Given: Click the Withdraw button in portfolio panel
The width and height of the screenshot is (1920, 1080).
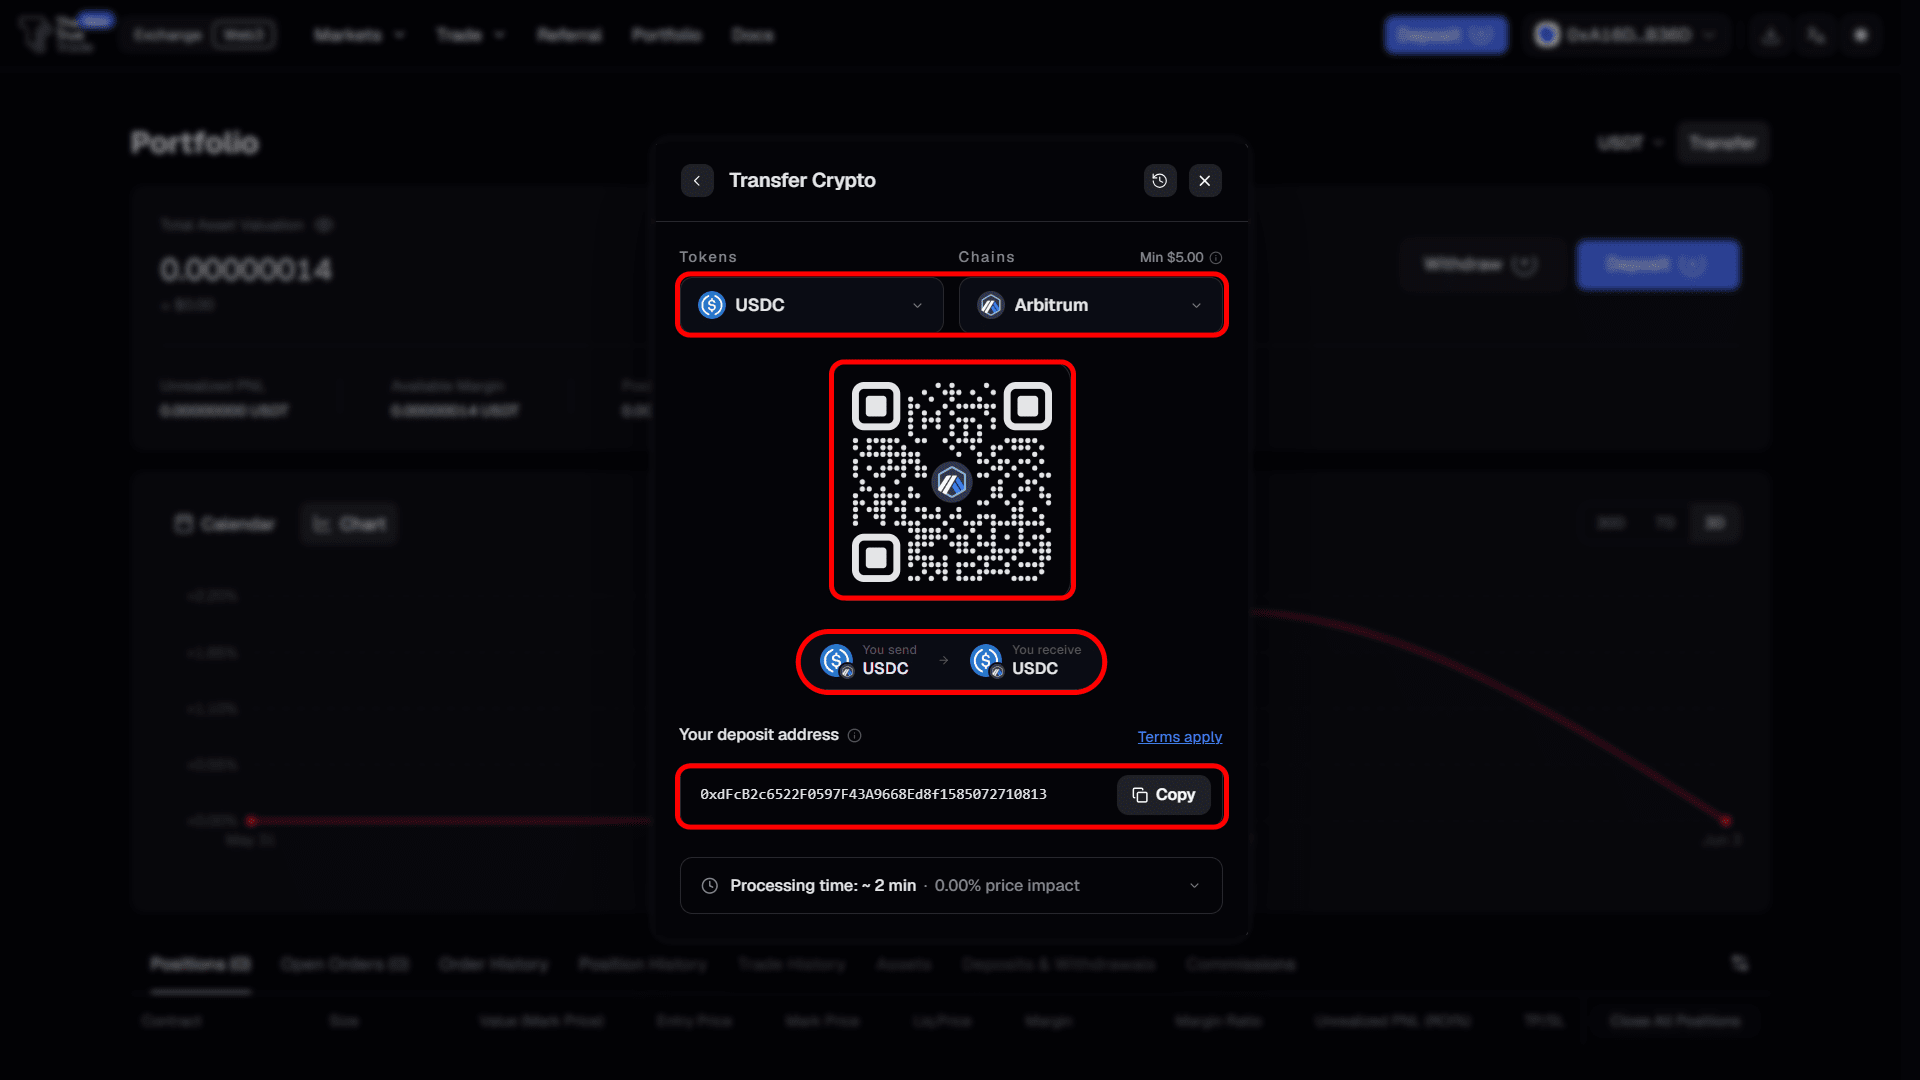Looking at the screenshot, I should pos(1481,265).
